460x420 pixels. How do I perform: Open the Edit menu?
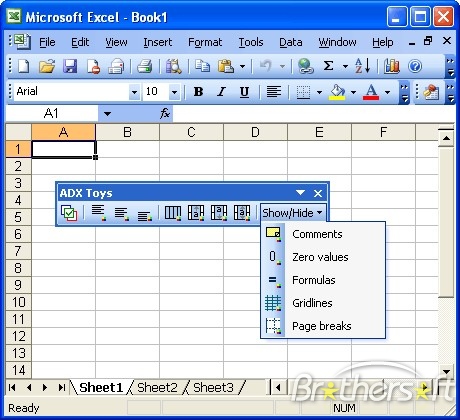(x=80, y=42)
